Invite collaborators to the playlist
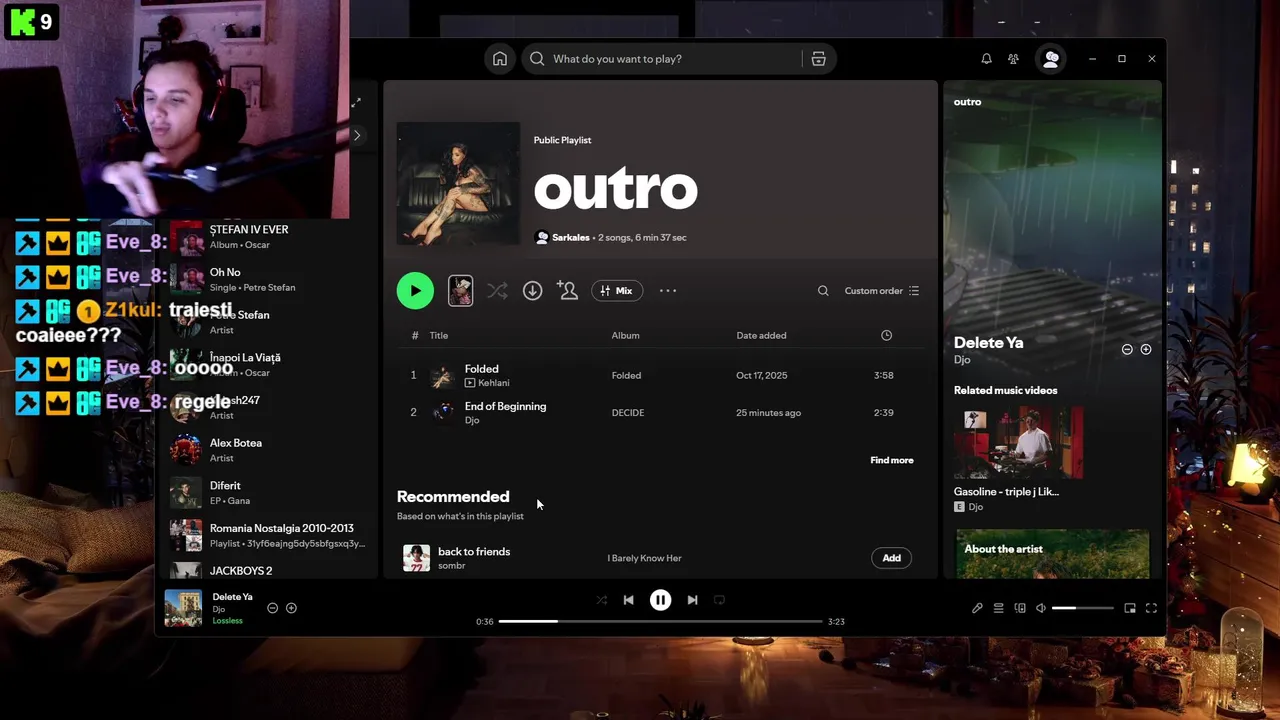The width and height of the screenshot is (1280, 720). click(568, 291)
